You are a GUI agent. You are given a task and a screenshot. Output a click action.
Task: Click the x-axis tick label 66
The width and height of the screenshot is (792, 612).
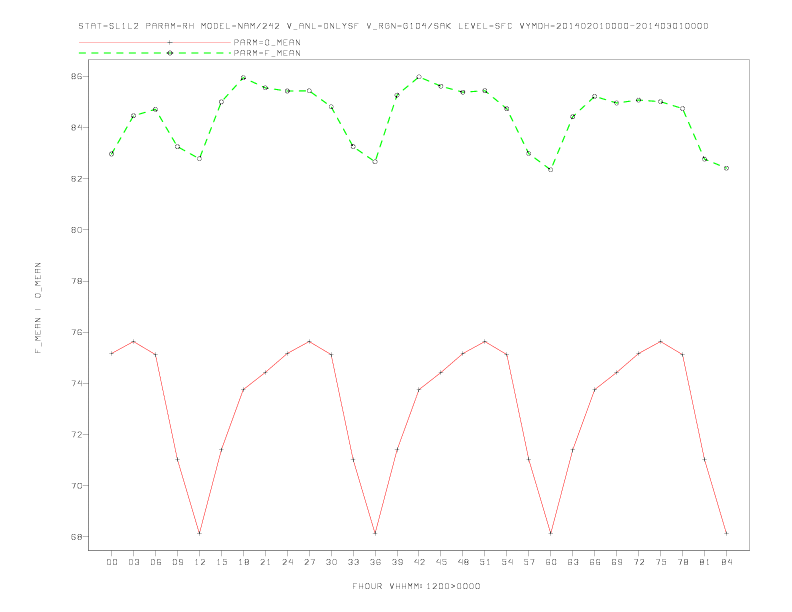click(x=595, y=562)
